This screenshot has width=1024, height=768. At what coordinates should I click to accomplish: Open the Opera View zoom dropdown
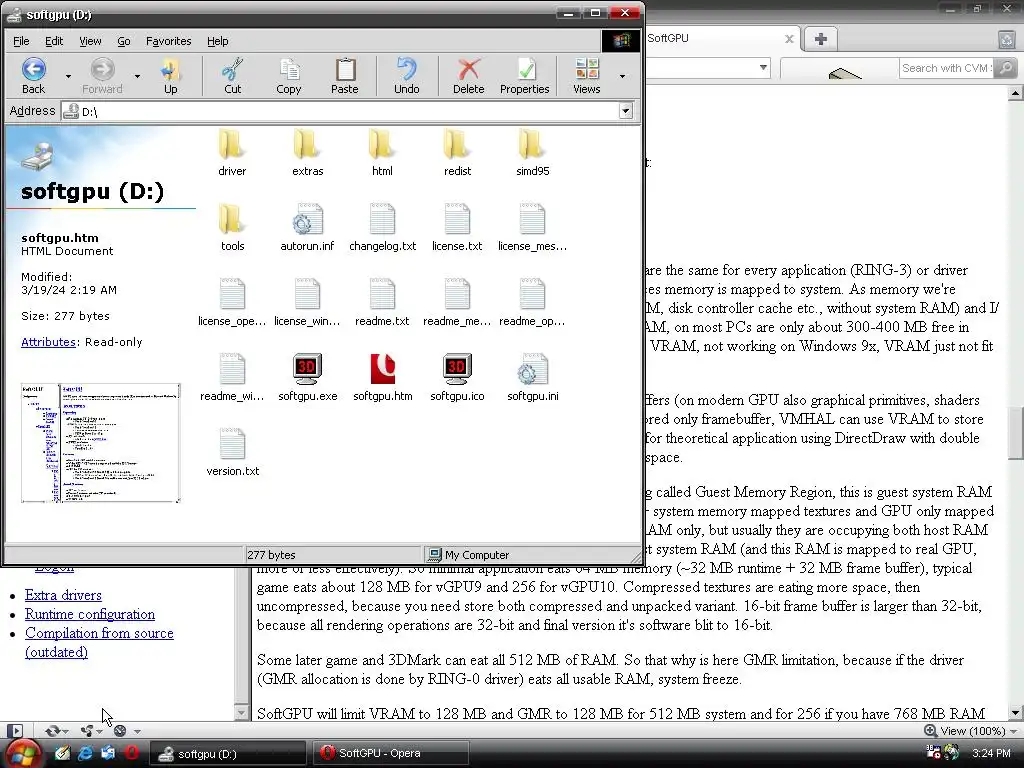tap(1013, 731)
